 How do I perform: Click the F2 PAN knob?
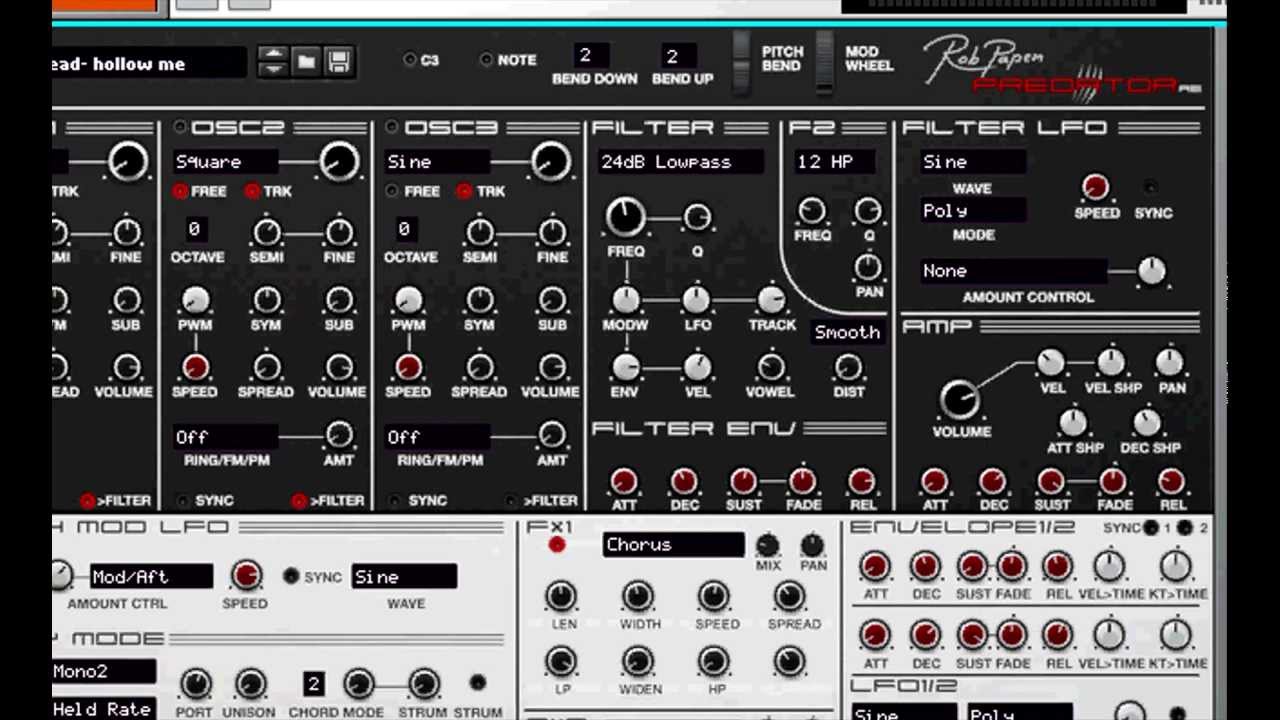tap(868, 266)
